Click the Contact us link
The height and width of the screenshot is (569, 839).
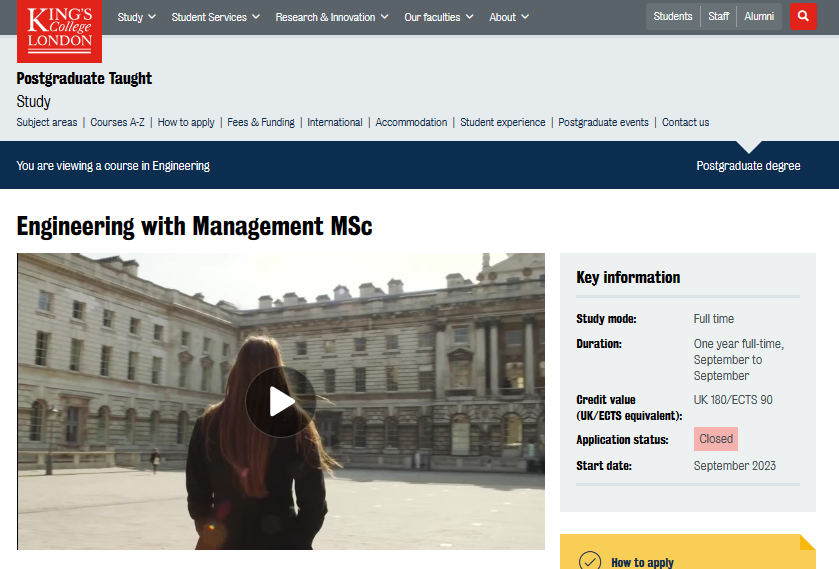click(685, 123)
